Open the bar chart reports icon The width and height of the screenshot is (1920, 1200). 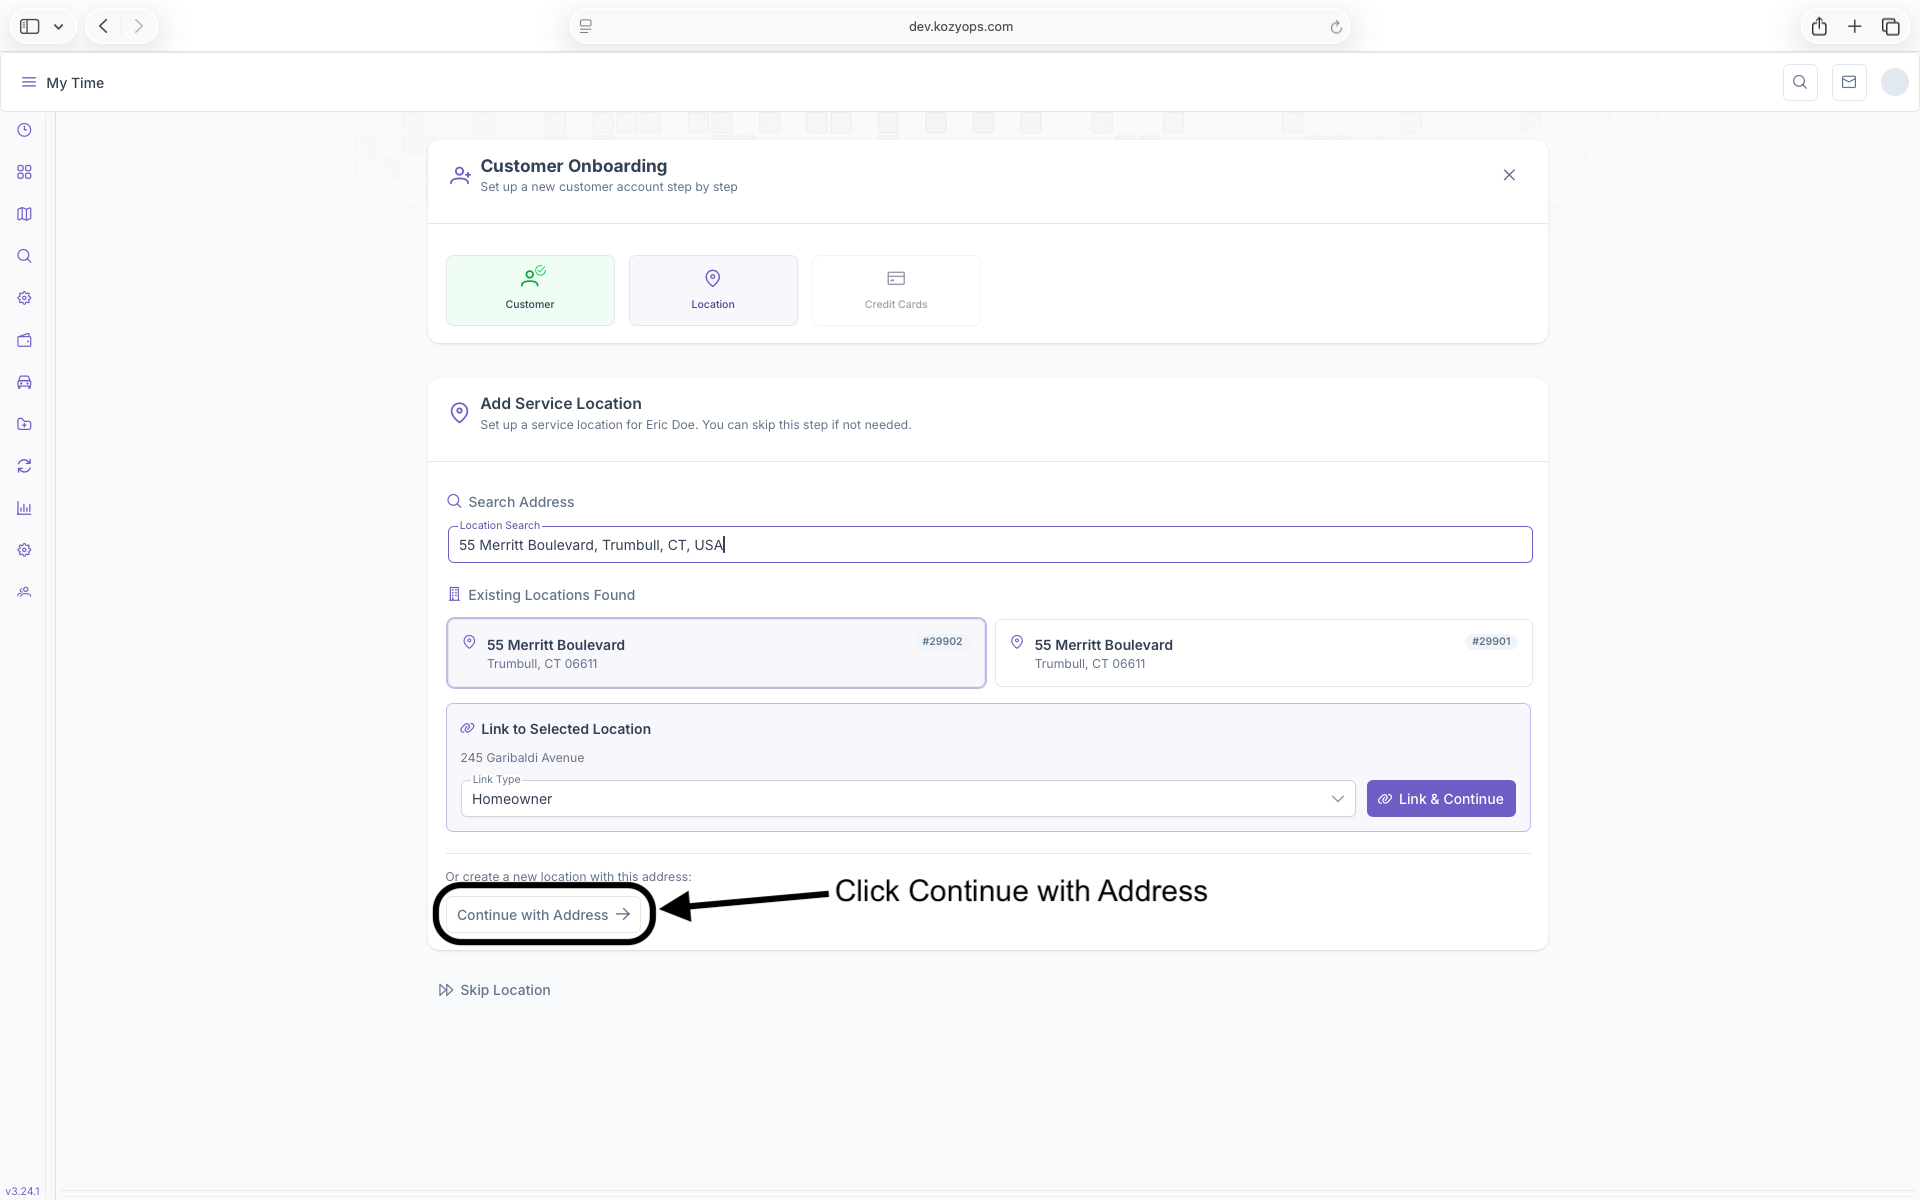tap(24, 508)
